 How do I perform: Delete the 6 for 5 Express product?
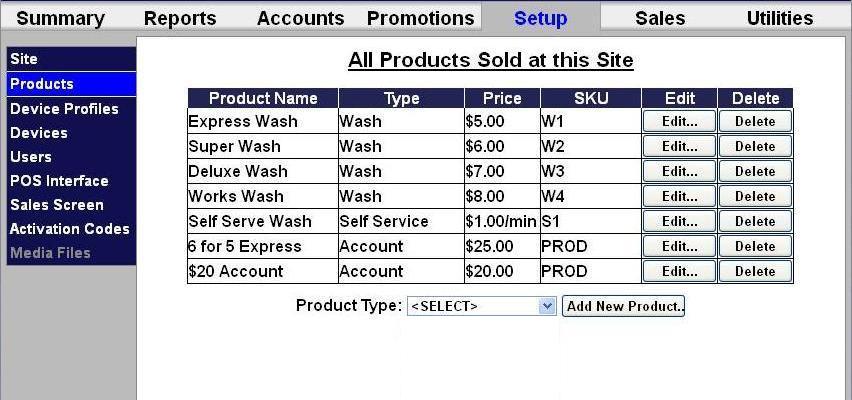click(755, 246)
